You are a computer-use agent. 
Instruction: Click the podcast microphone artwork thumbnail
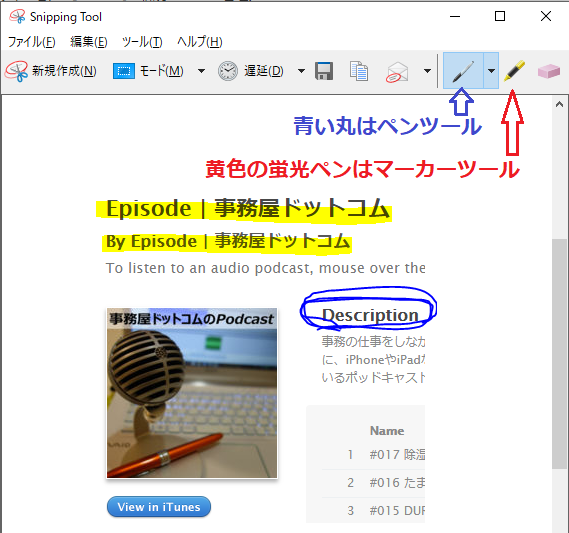coord(192,393)
